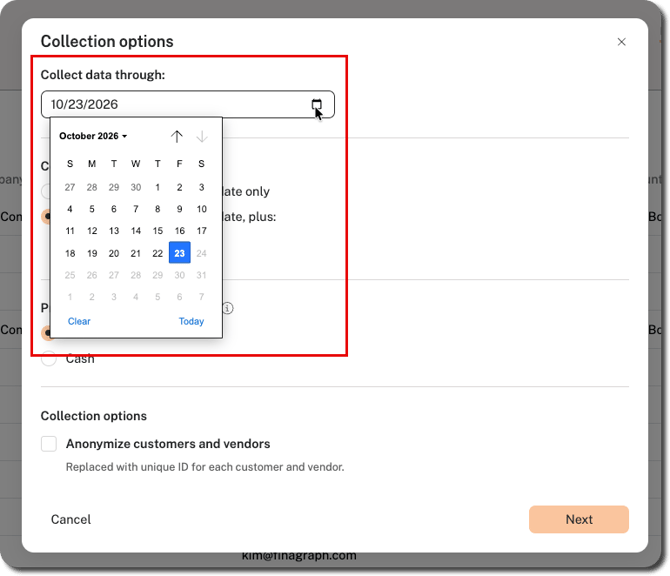Choose October 15 in the calendar
670x576 pixels.
pyautogui.click(x=158, y=231)
